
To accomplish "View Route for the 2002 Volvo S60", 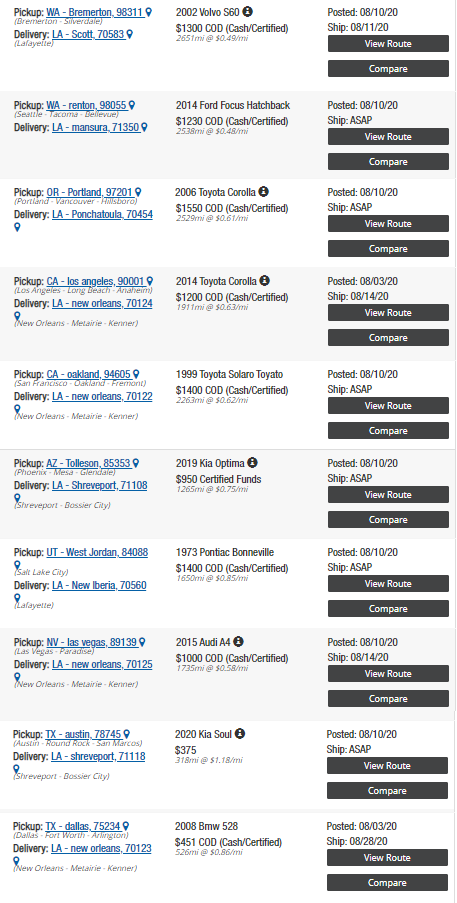I will [389, 44].
